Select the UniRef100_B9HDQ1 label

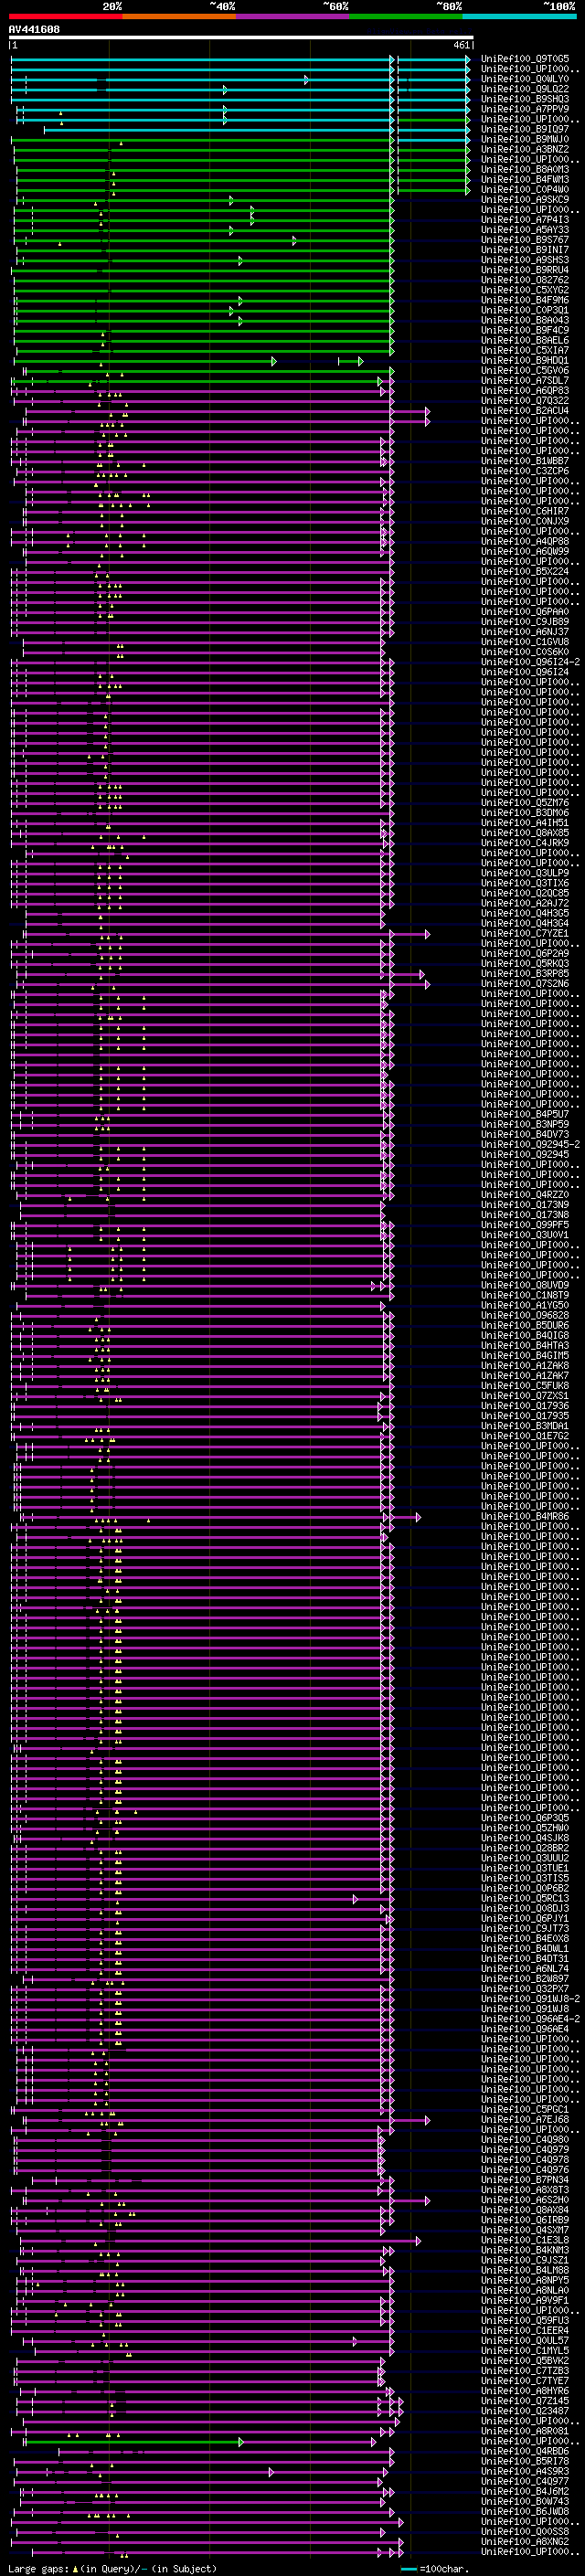[525, 361]
